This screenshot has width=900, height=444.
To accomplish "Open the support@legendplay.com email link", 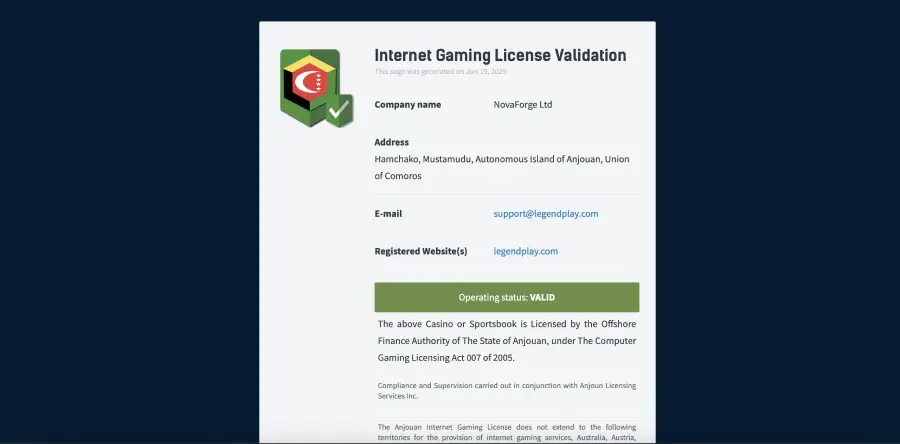I will (x=546, y=214).
